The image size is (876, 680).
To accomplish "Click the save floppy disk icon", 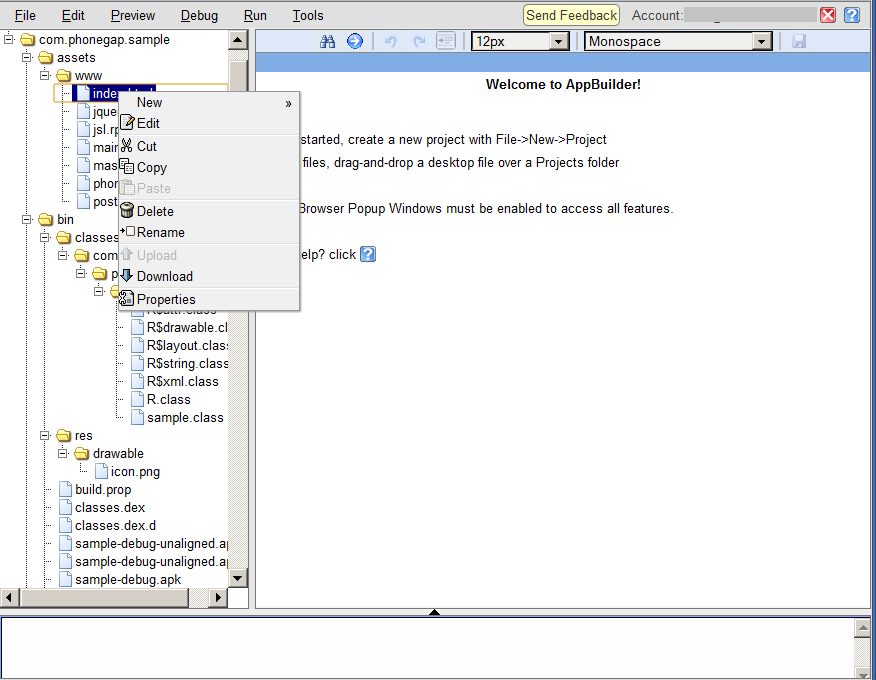I will point(799,41).
